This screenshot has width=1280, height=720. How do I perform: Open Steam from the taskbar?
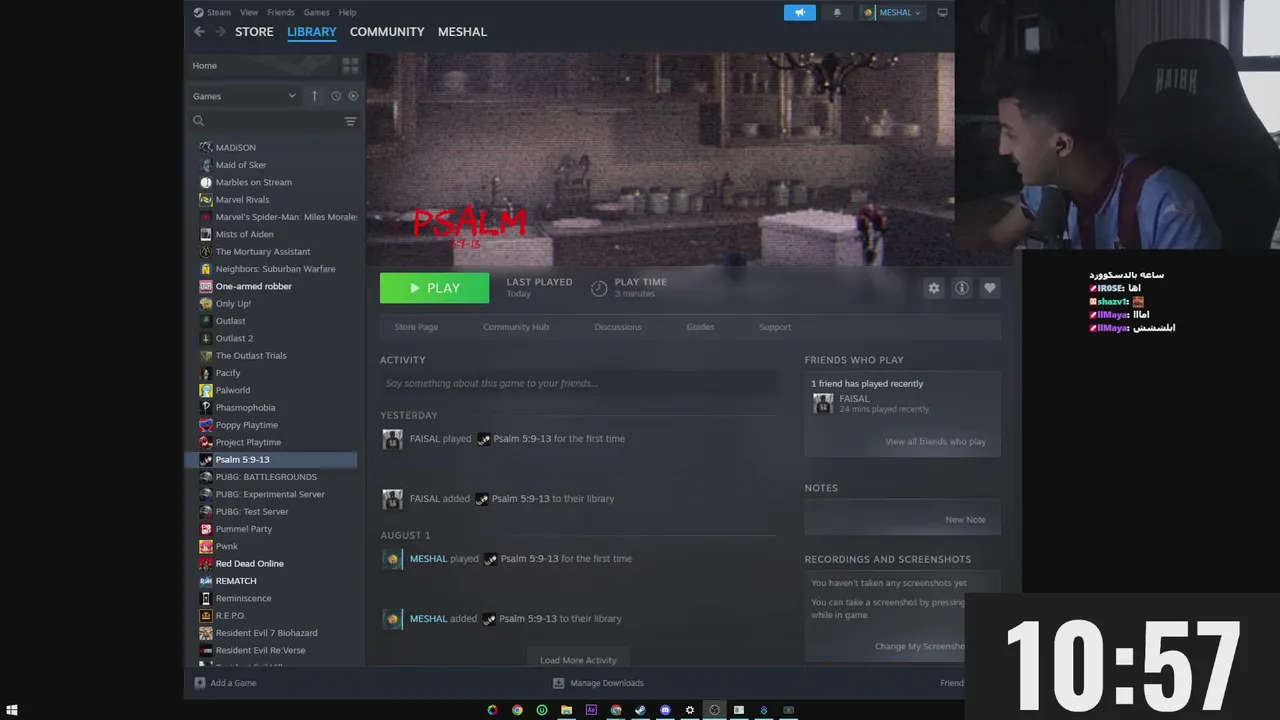pyautogui.click(x=640, y=710)
